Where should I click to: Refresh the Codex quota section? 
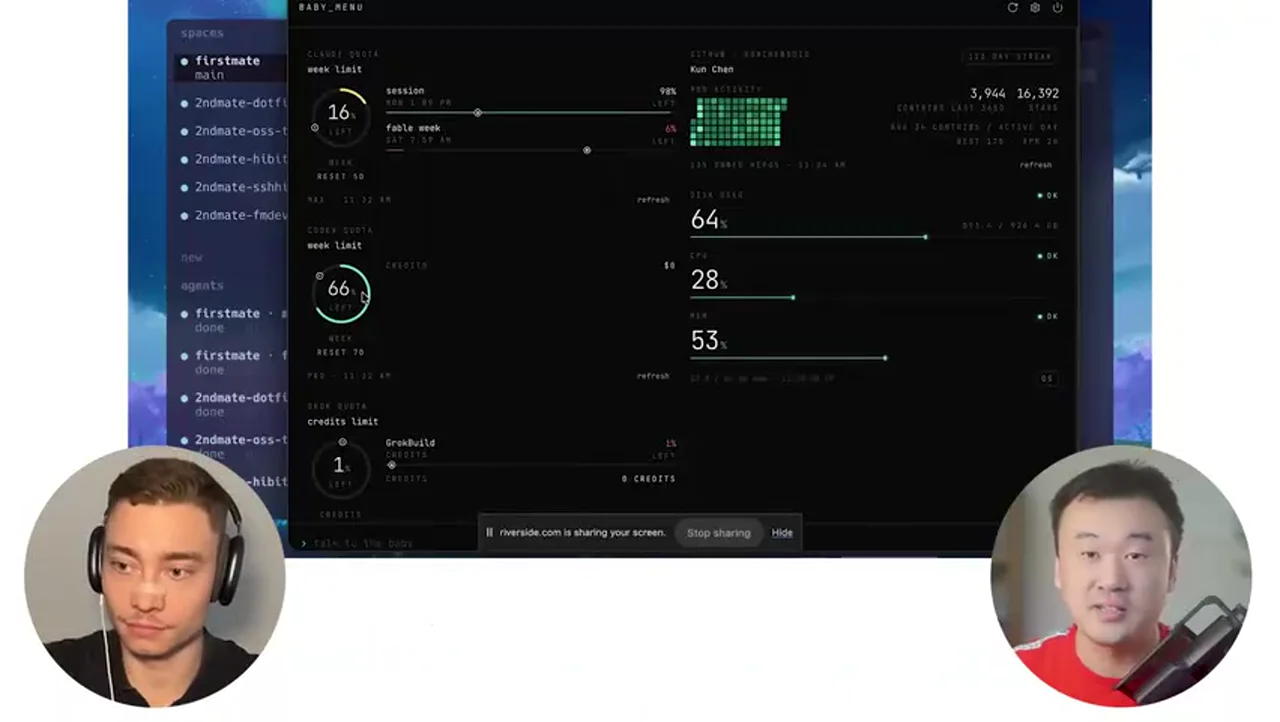653,376
